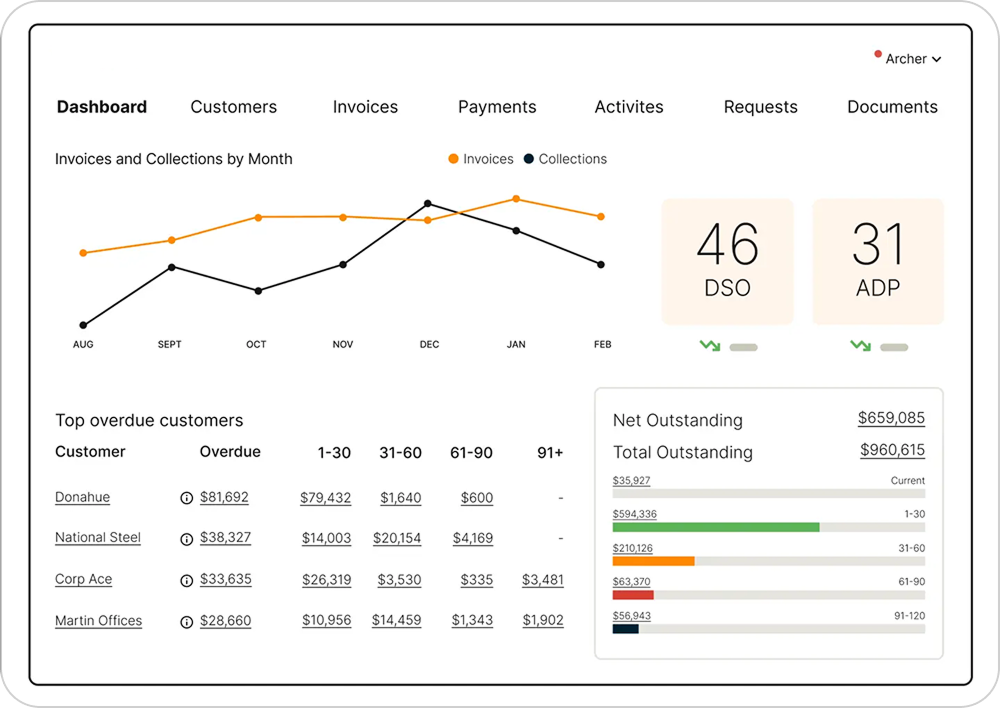Select the DSO 46 metric card

[x=727, y=261]
